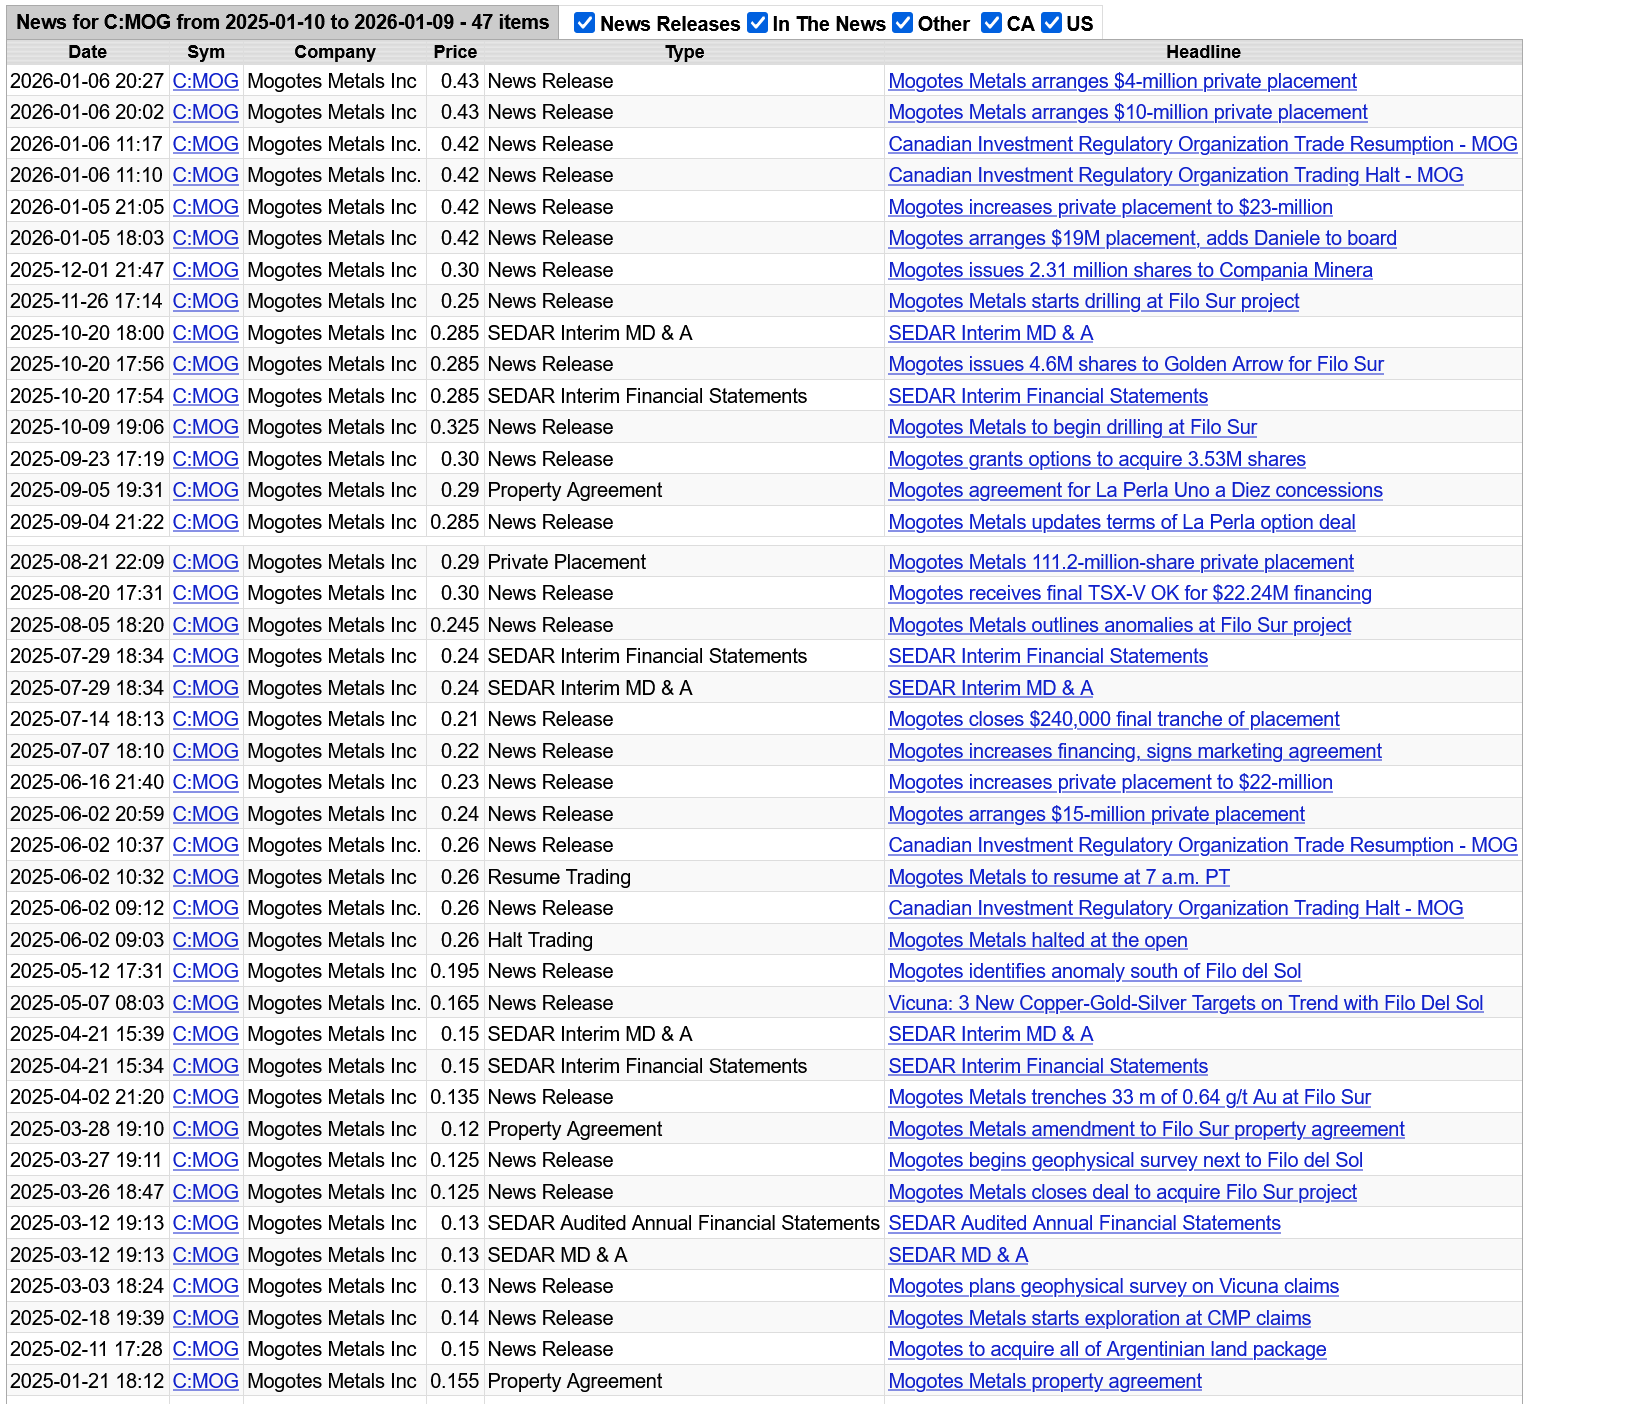The height and width of the screenshot is (1404, 1638).
Task: Click the 'Headline' column header
Action: (x=1203, y=52)
